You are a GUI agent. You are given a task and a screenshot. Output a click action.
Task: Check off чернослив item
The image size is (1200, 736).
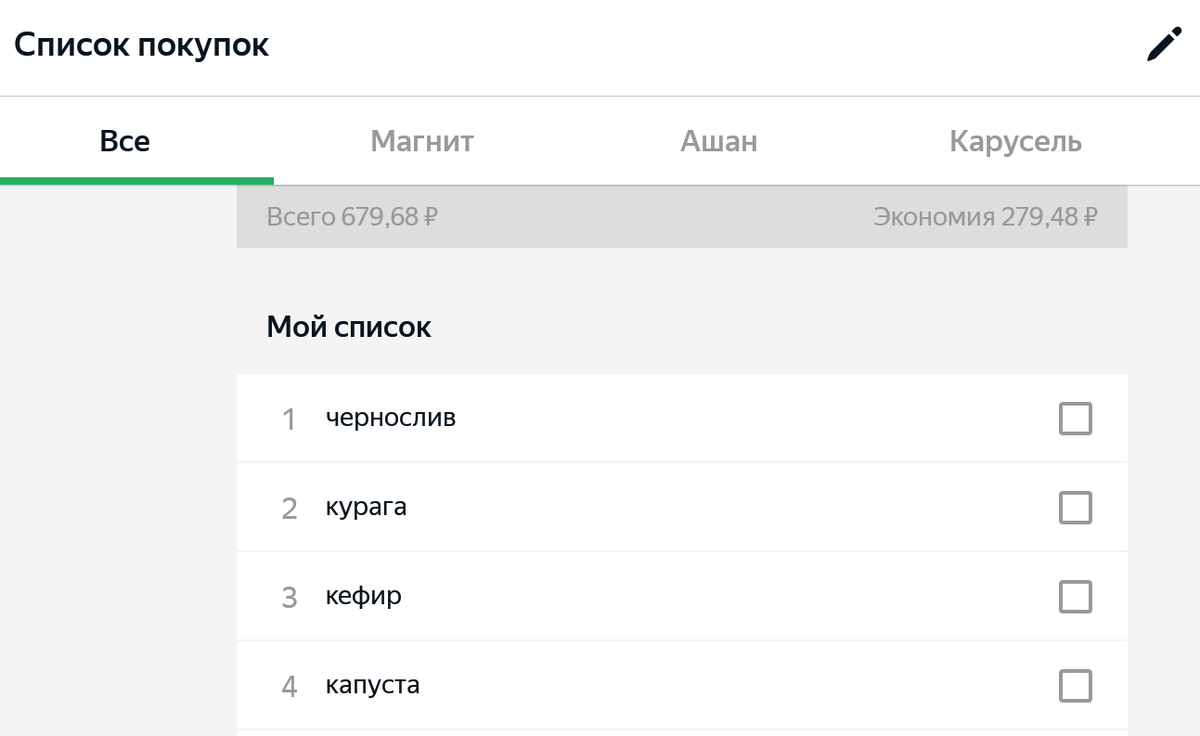[1075, 419]
